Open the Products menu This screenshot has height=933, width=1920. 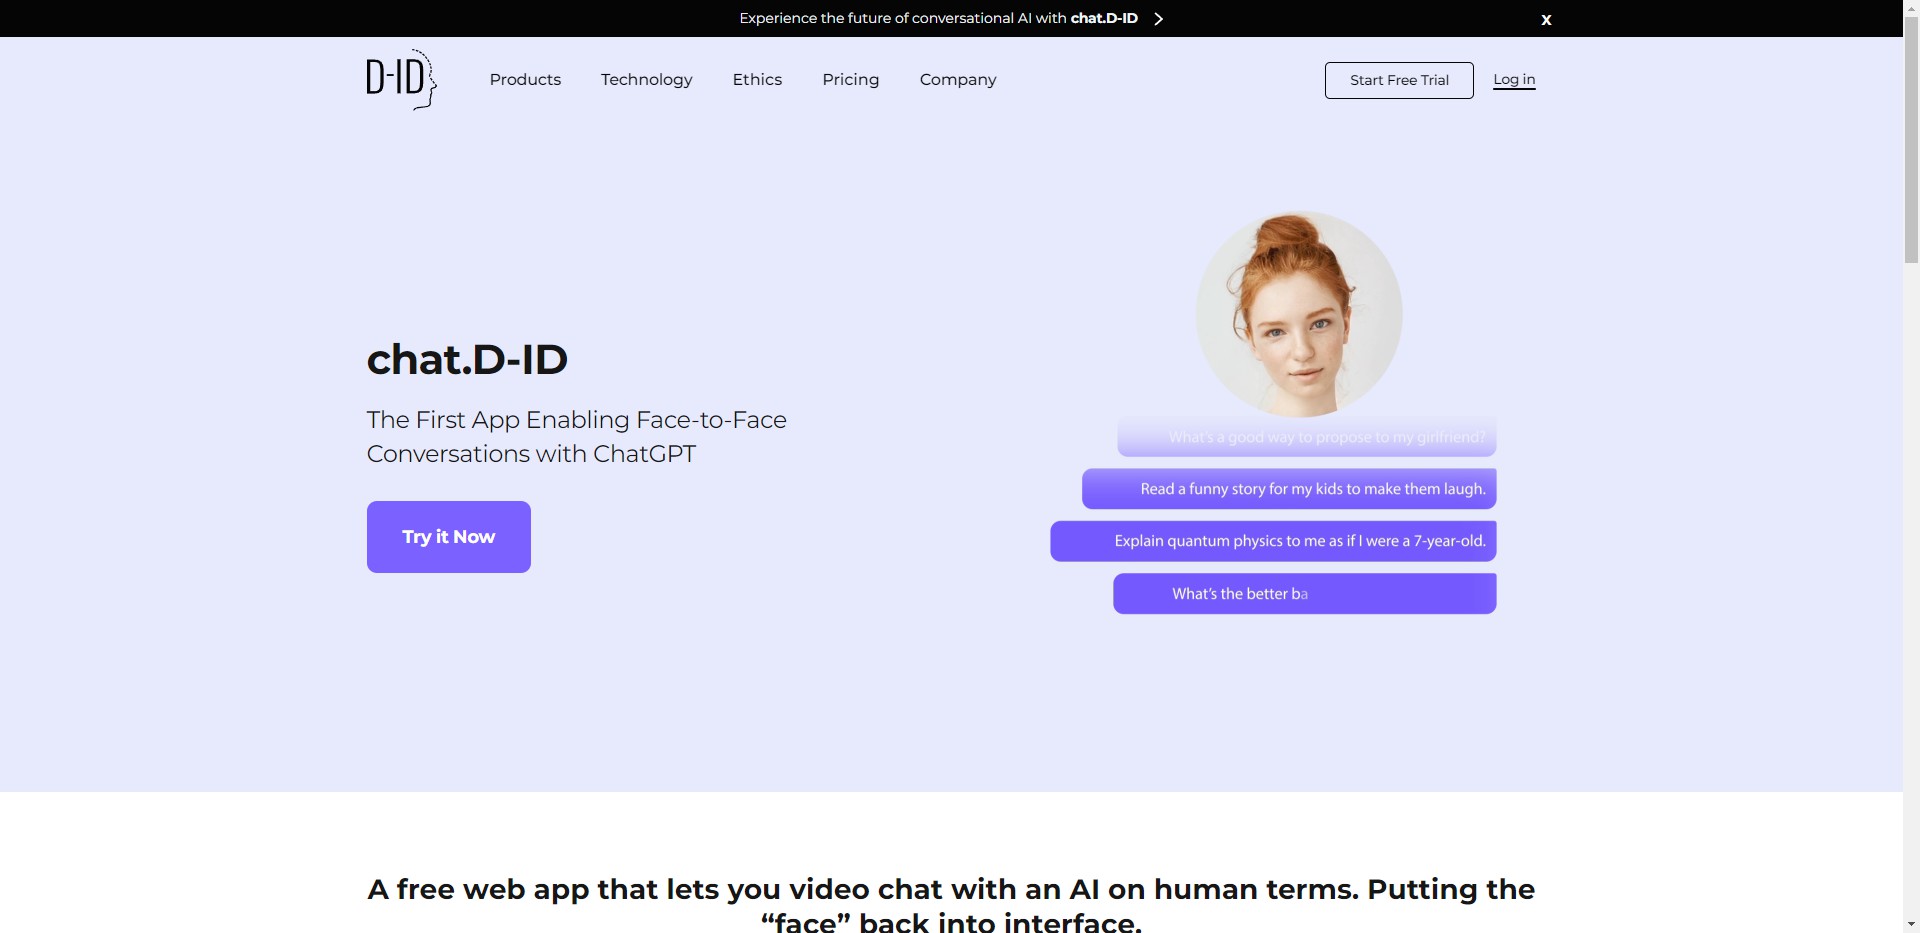click(x=524, y=80)
